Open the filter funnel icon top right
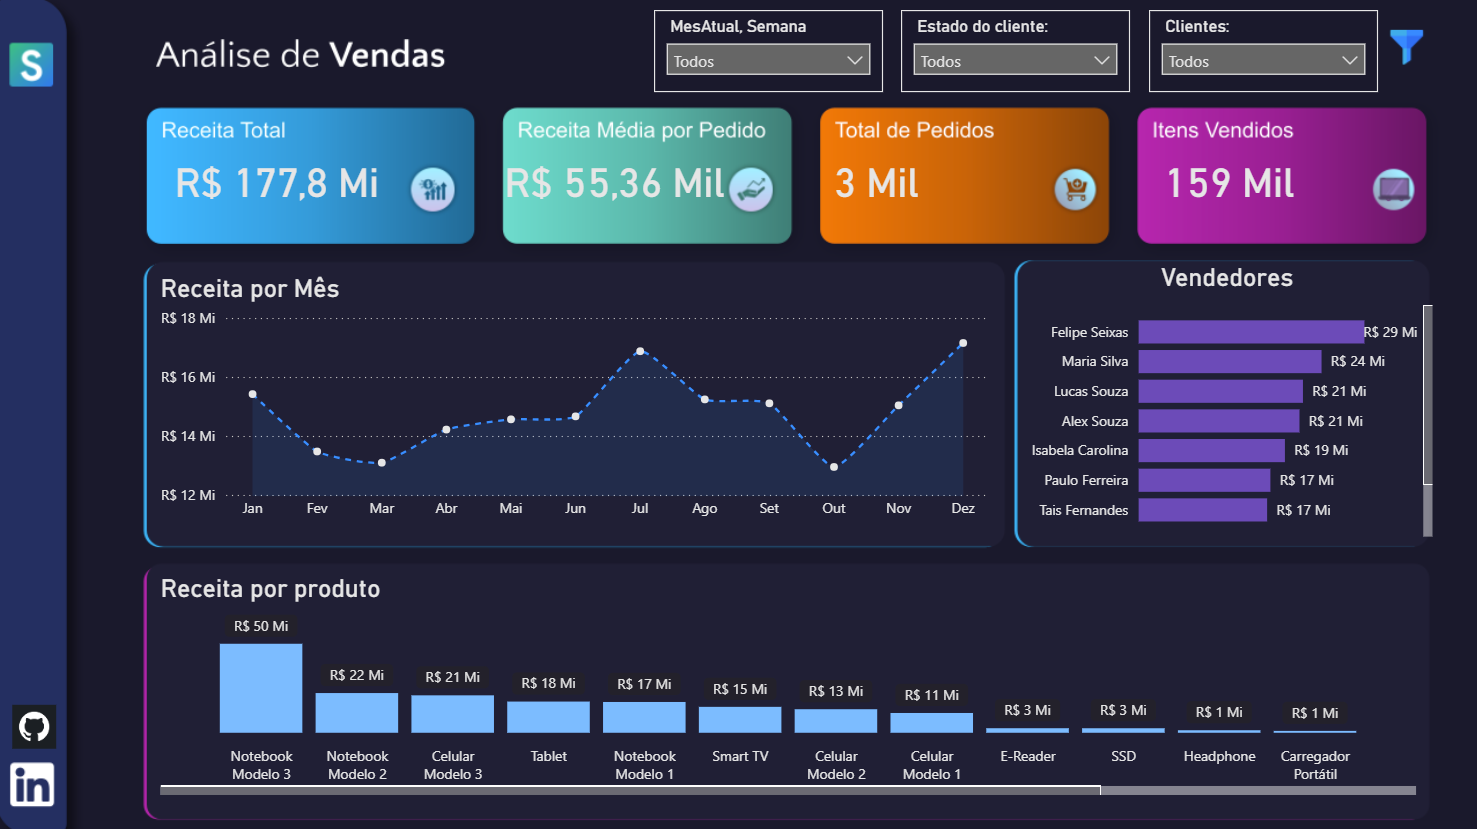 pyautogui.click(x=1408, y=45)
